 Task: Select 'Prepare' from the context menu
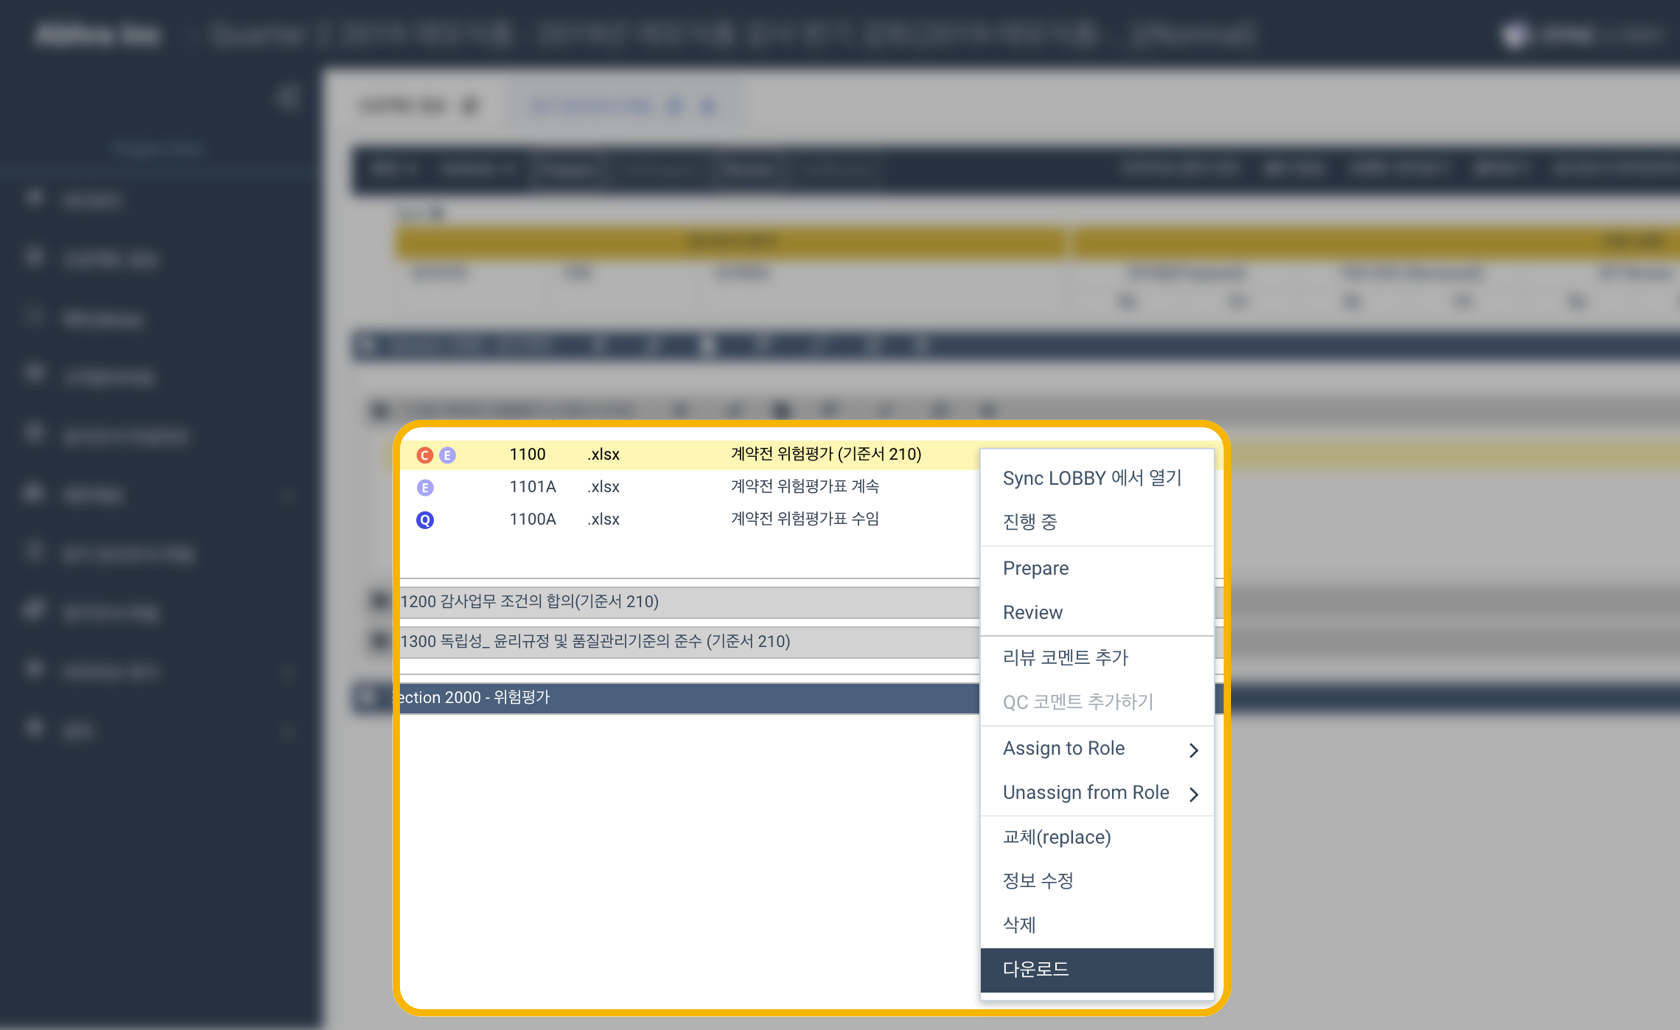(x=1034, y=568)
